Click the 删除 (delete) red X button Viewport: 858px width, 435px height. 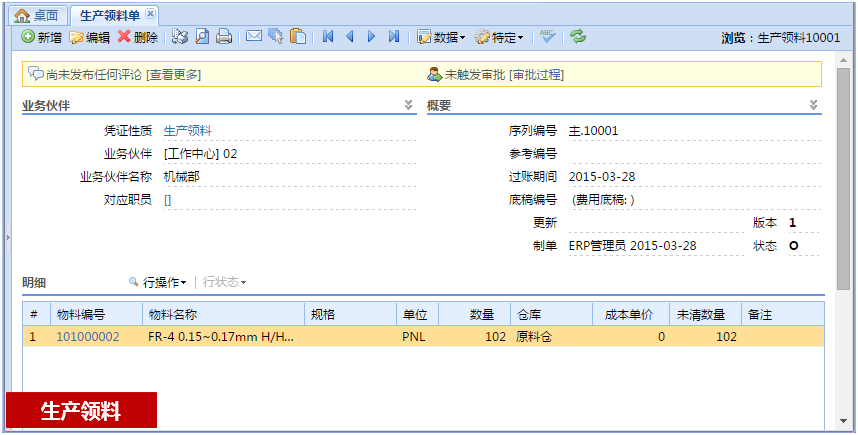[x=137, y=37]
